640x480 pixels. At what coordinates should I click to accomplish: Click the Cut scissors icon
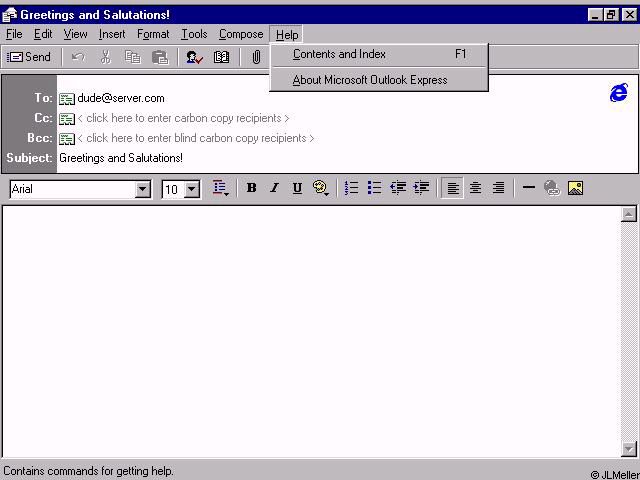[106, 57]
